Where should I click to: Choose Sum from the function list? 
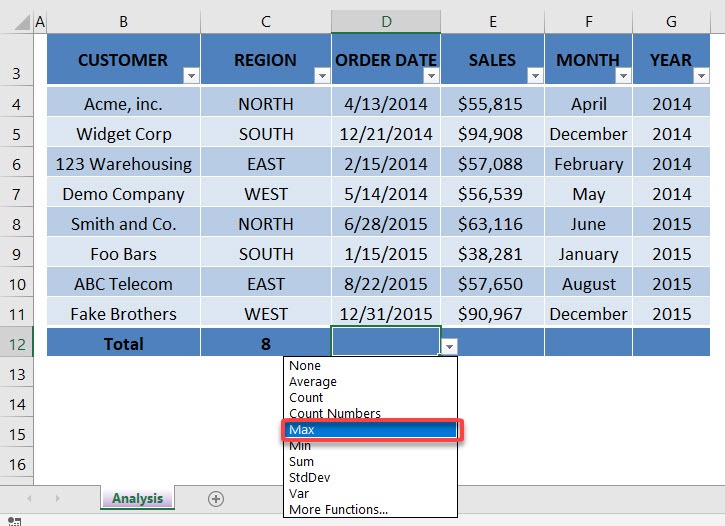point(370,462)
